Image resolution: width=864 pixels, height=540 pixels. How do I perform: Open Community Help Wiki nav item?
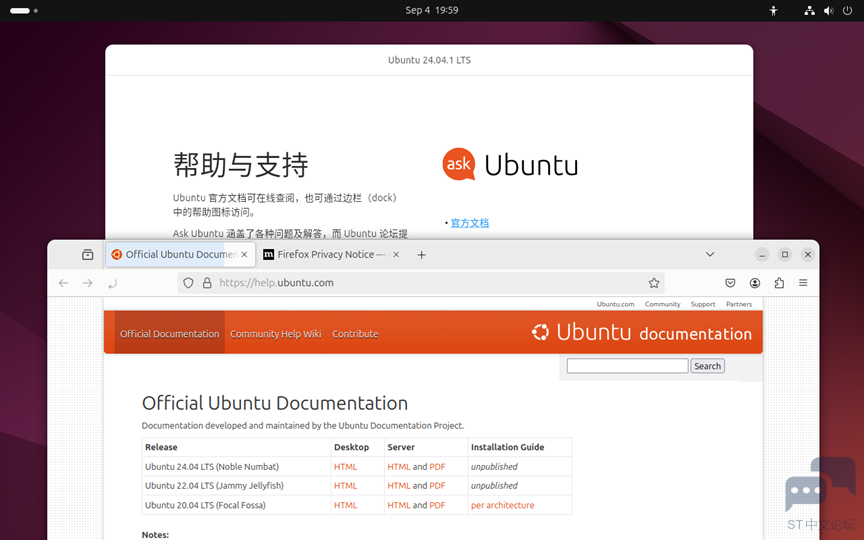276,334
